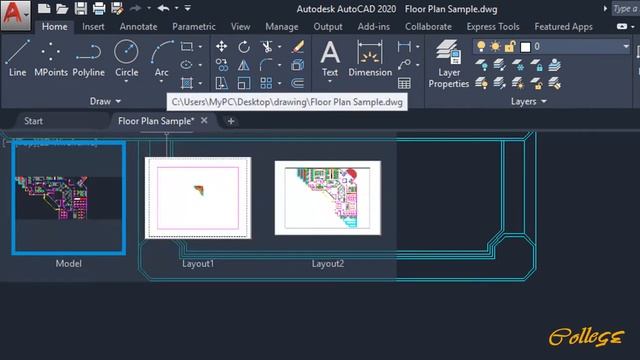The height and width of the screenshot is (360, 640).
Task: Toggle layer on/off lightbulb icon
Action: (x=481, y=47)
